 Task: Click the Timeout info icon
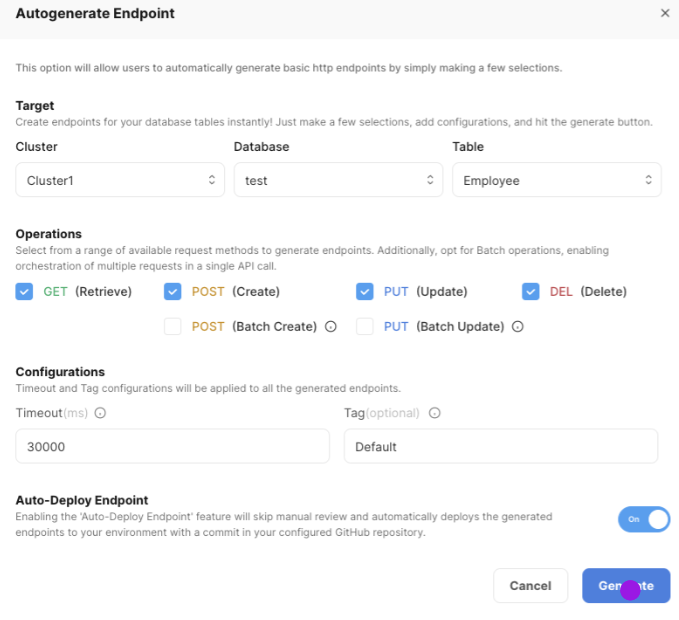point(100,413)
